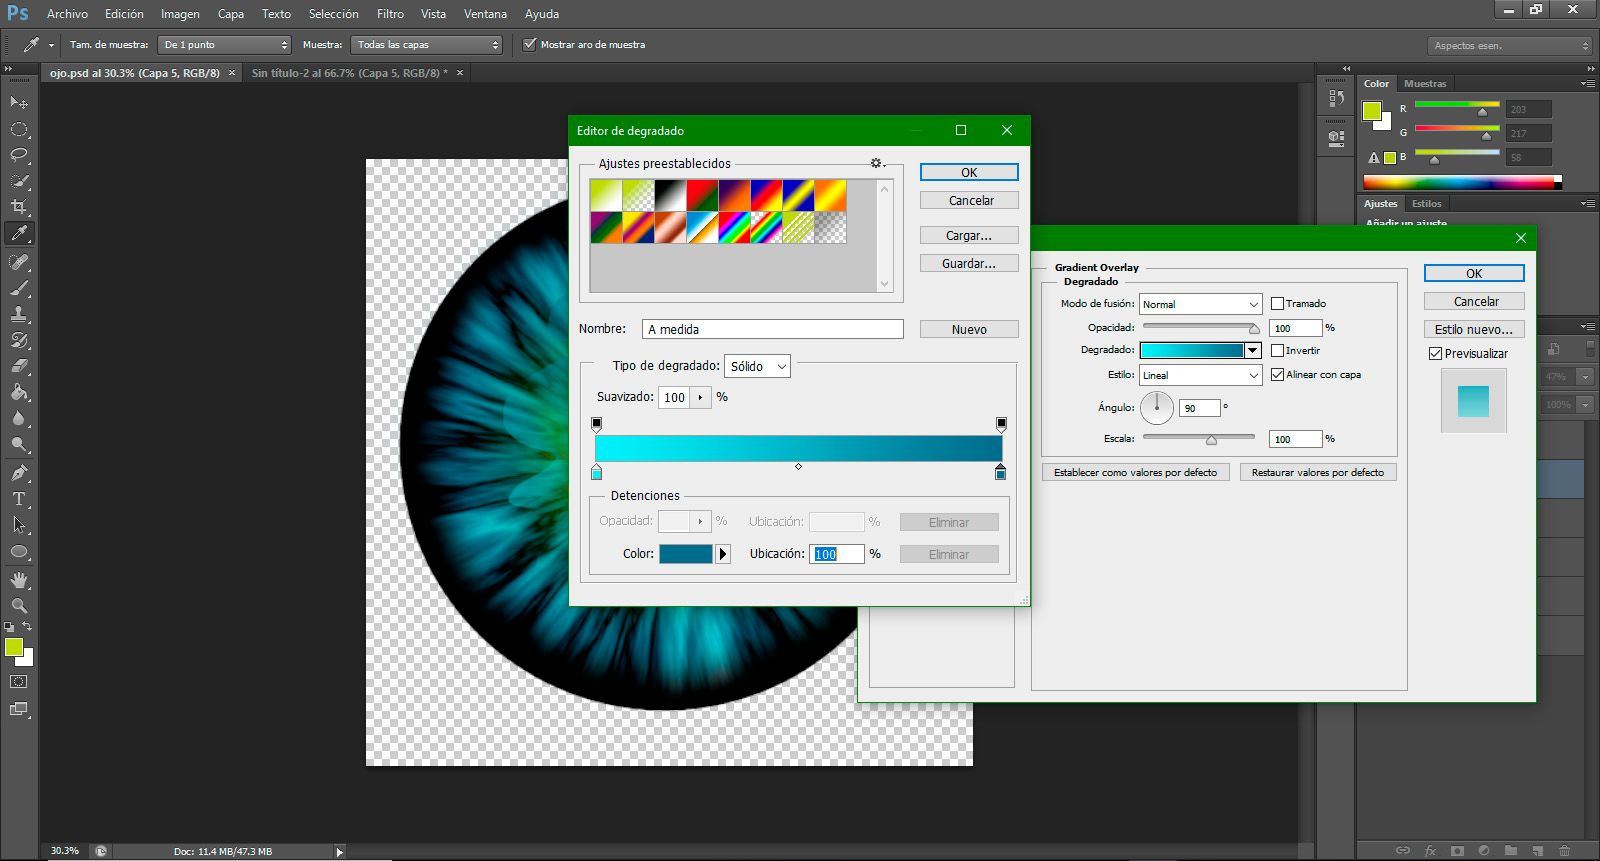Click the Guardar... button

pos(969,263)
